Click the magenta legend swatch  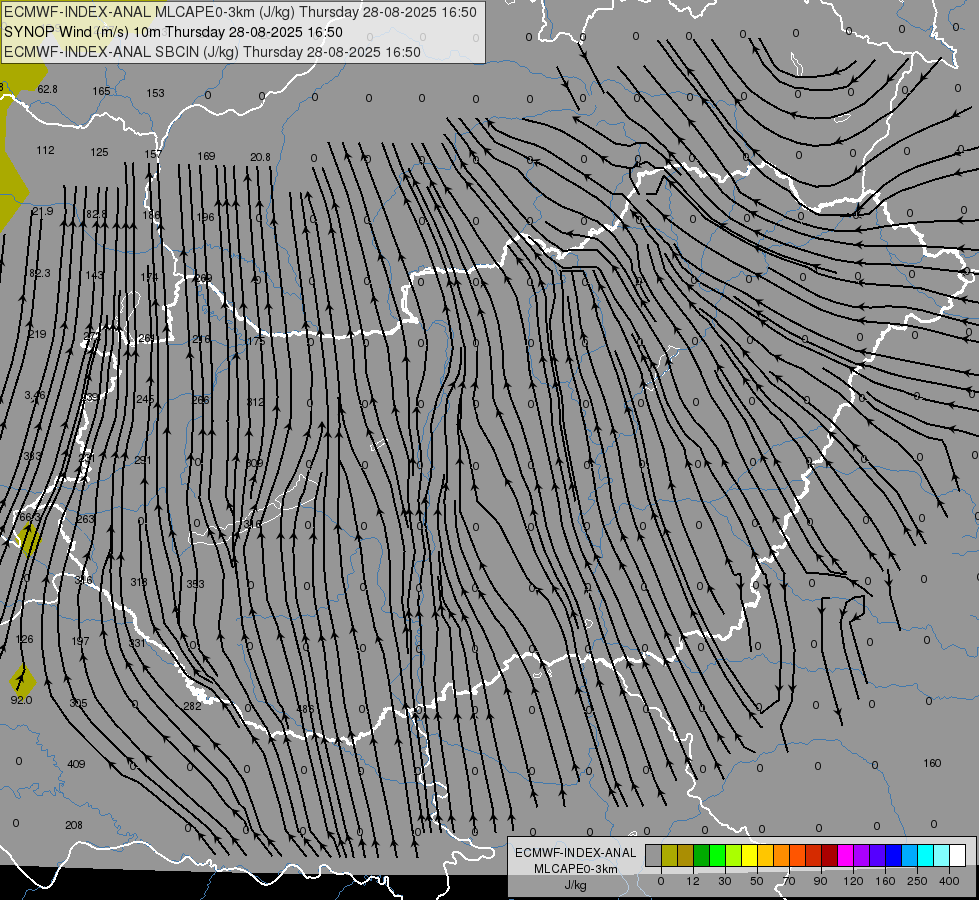846,855
